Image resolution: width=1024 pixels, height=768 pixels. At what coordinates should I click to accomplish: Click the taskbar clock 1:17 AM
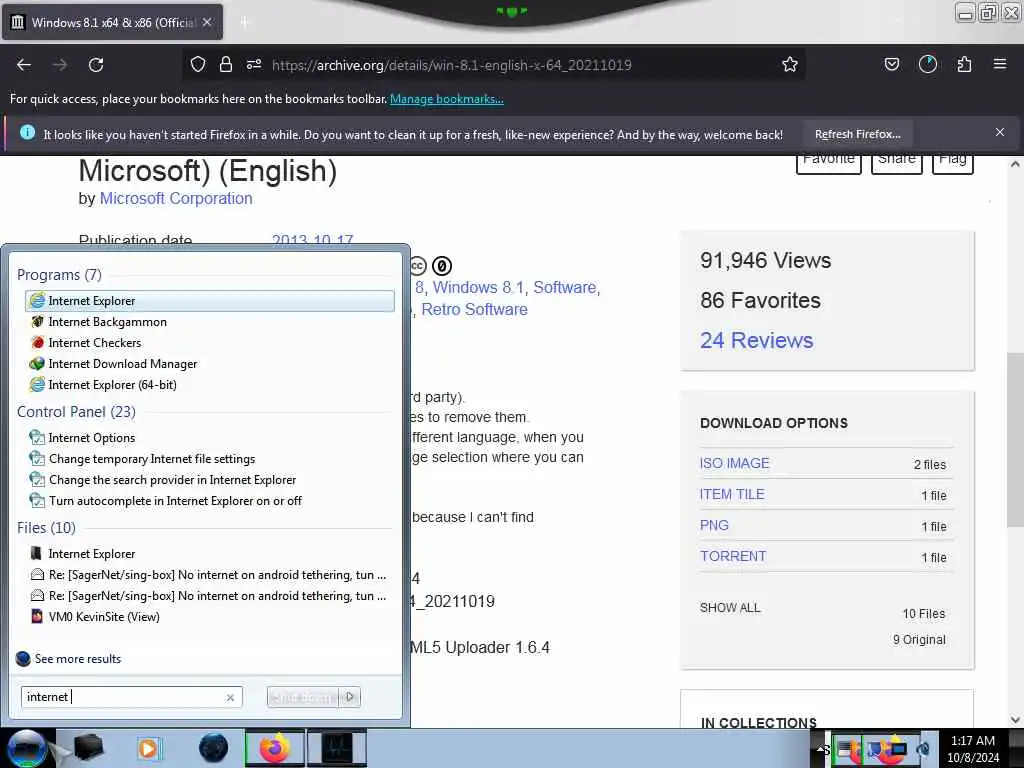973,748
